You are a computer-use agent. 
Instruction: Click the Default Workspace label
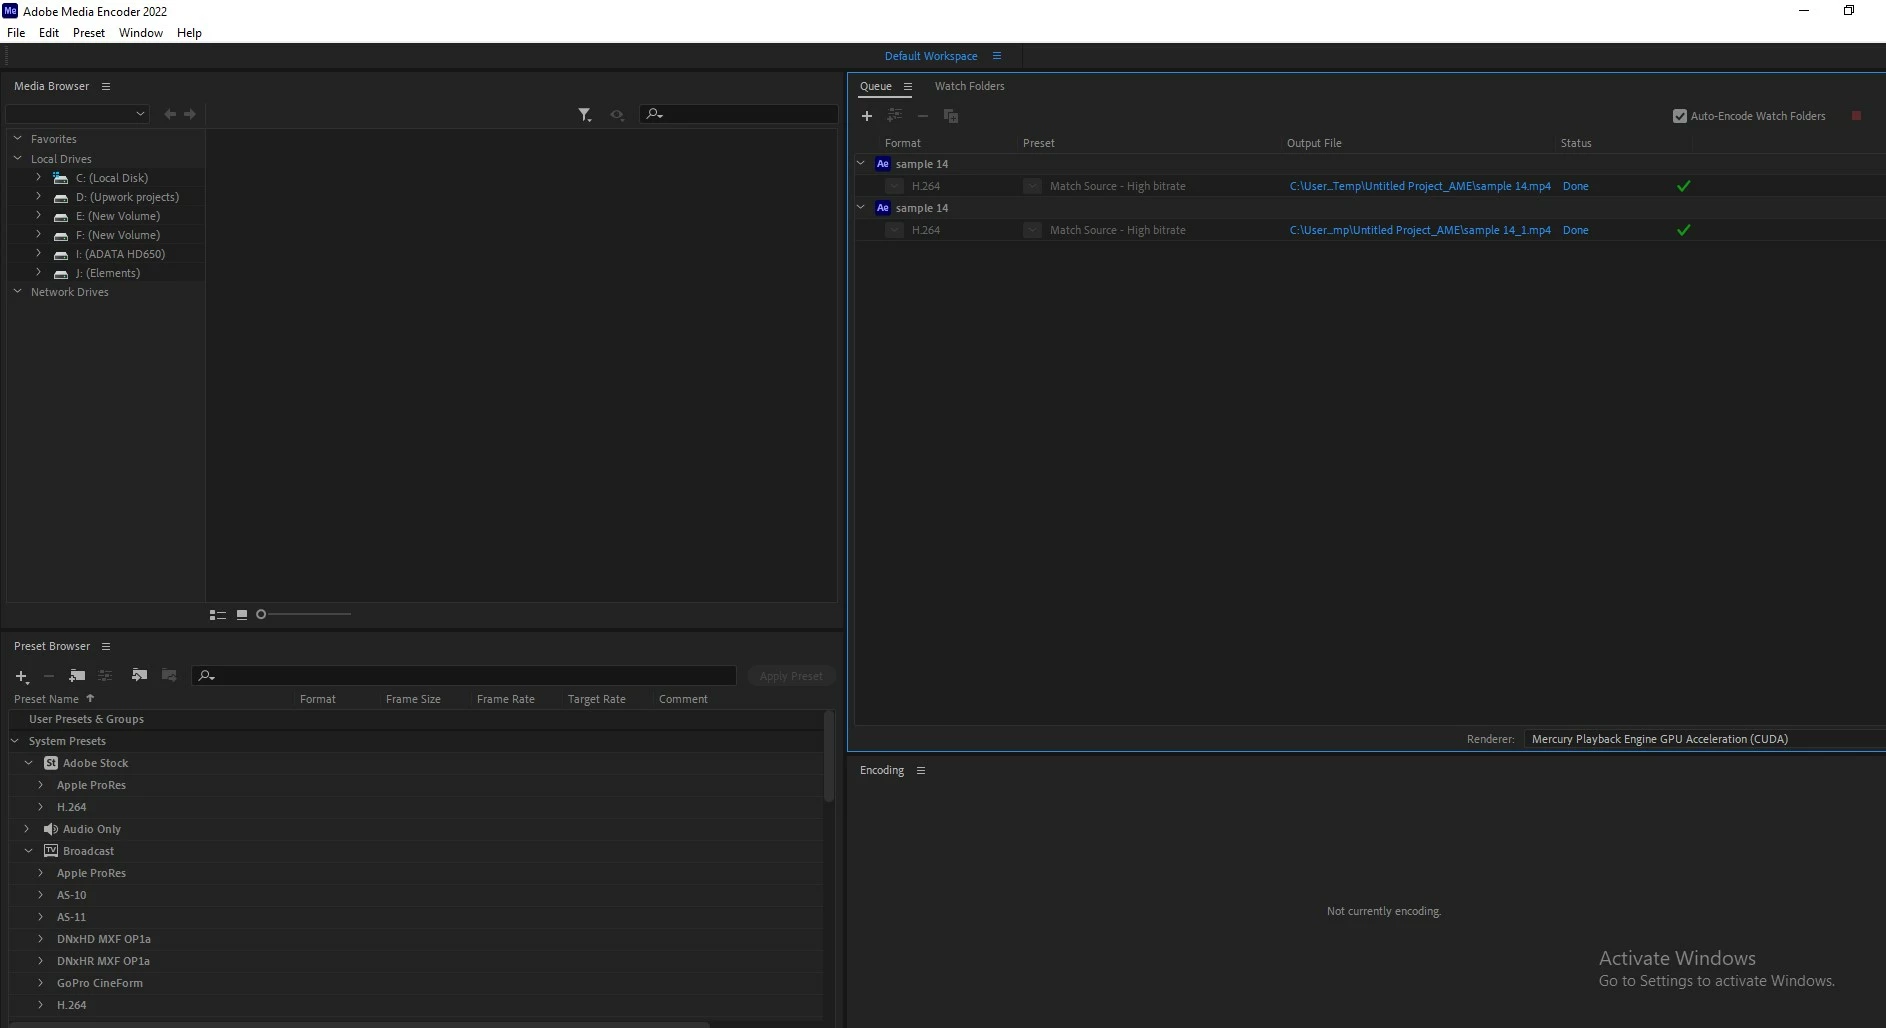pos(931,56)
